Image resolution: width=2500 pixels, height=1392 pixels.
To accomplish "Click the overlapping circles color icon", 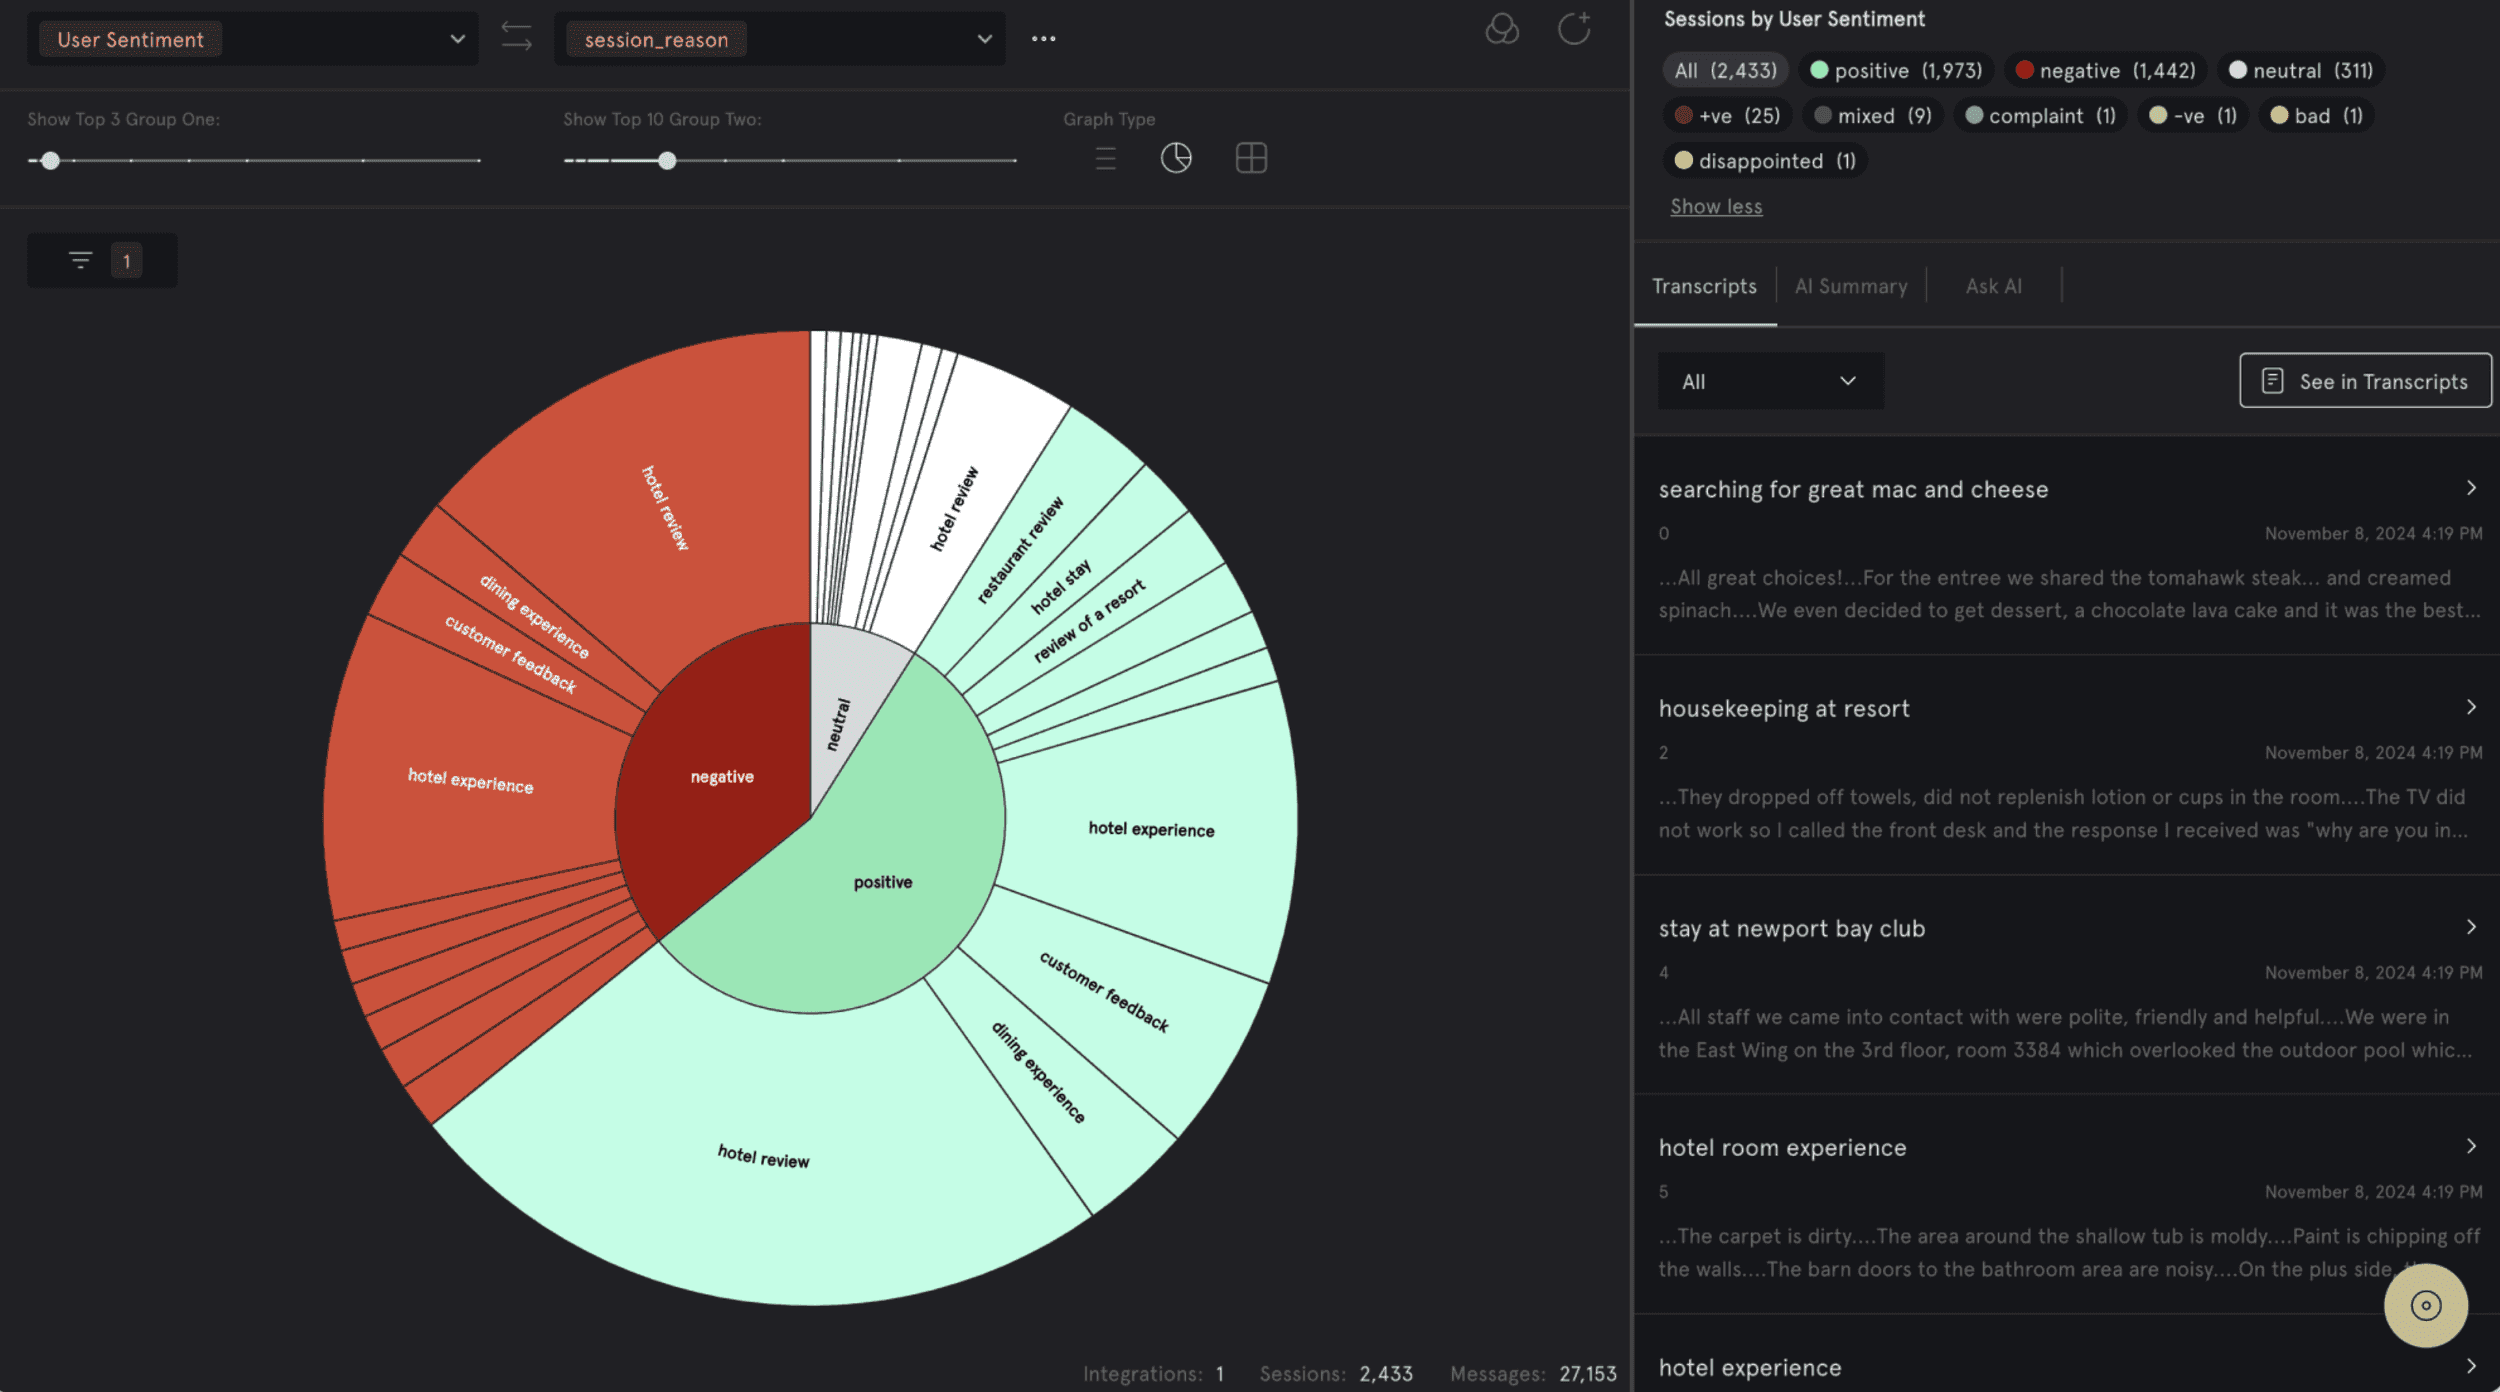I will click(1501, 29).
